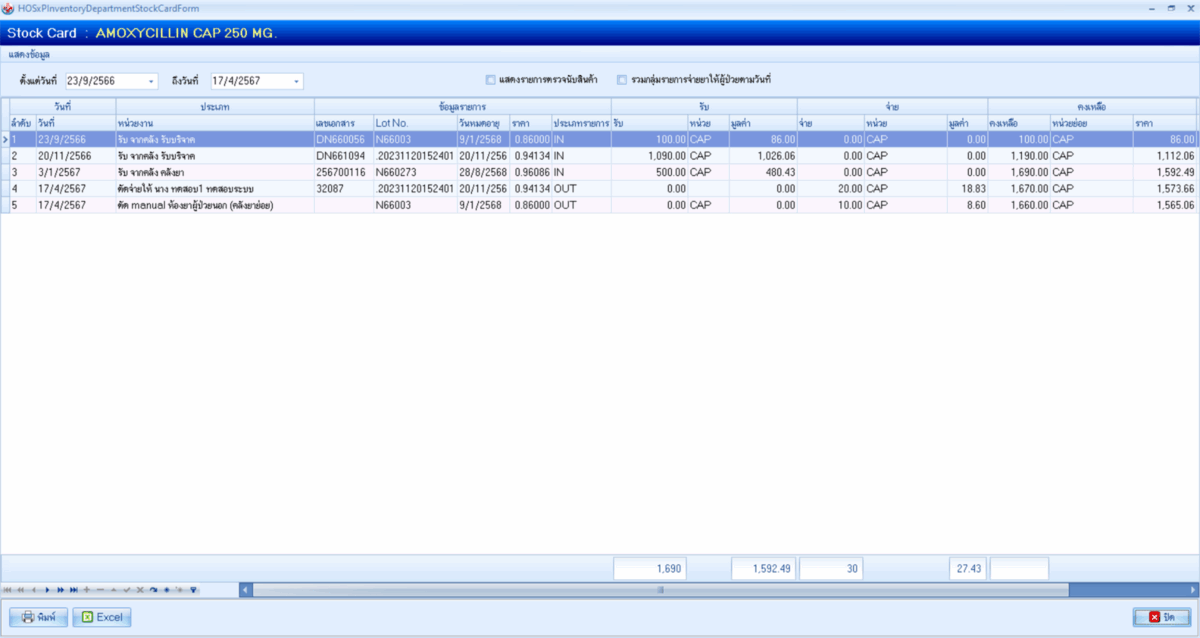Jump to next page of records
Viewport: 1200px width, 638px height.
click(61, 590)
